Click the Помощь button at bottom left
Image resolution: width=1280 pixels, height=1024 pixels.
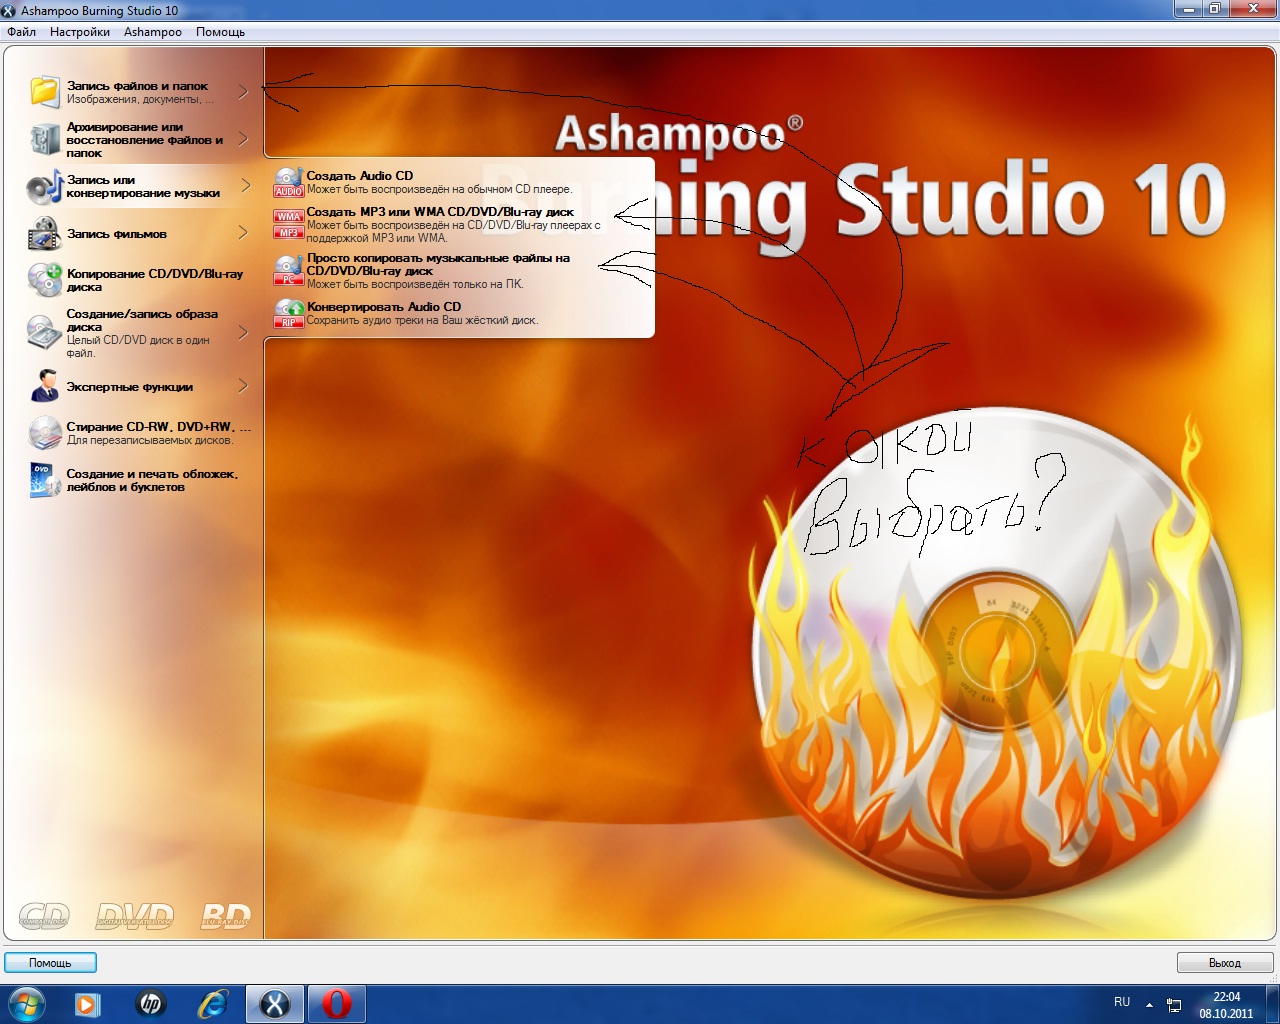[x=50, y=963]
